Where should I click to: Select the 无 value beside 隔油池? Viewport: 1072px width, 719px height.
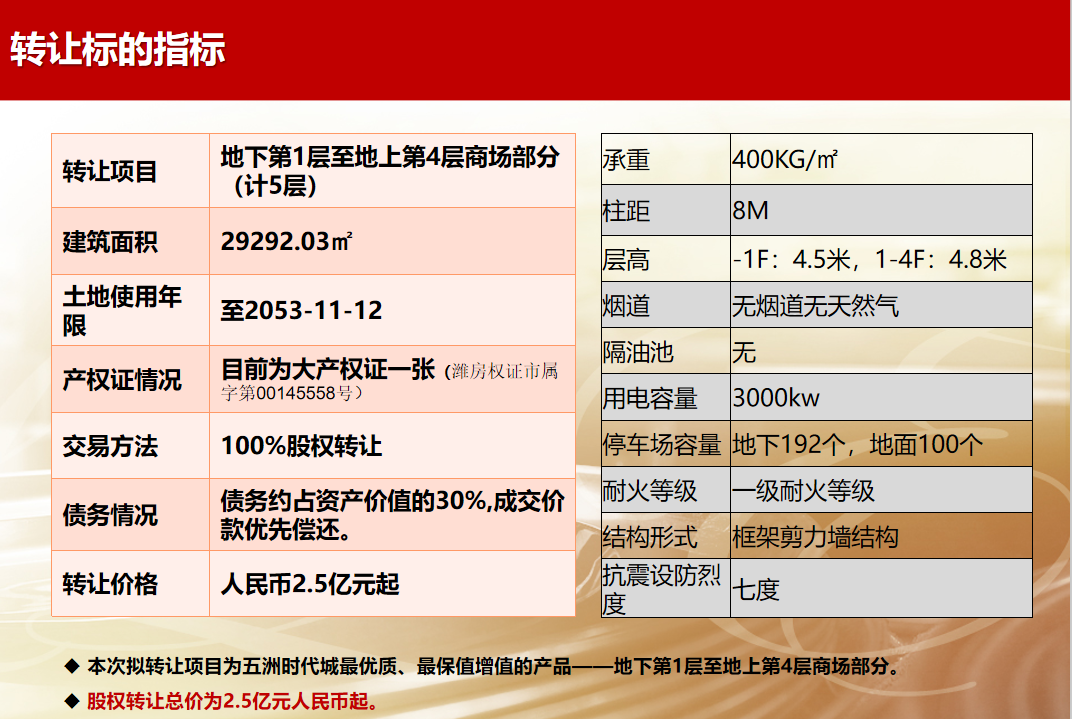744,353
